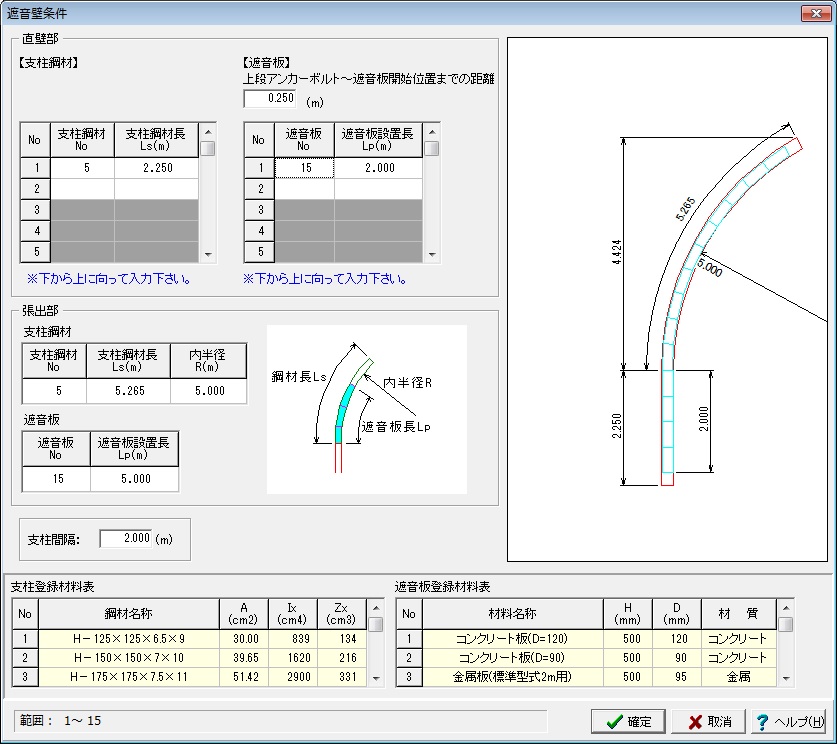This screenshot has width=837, height=744.
Task: Click the D (mm) column header
Action: (x=677, y=614)
